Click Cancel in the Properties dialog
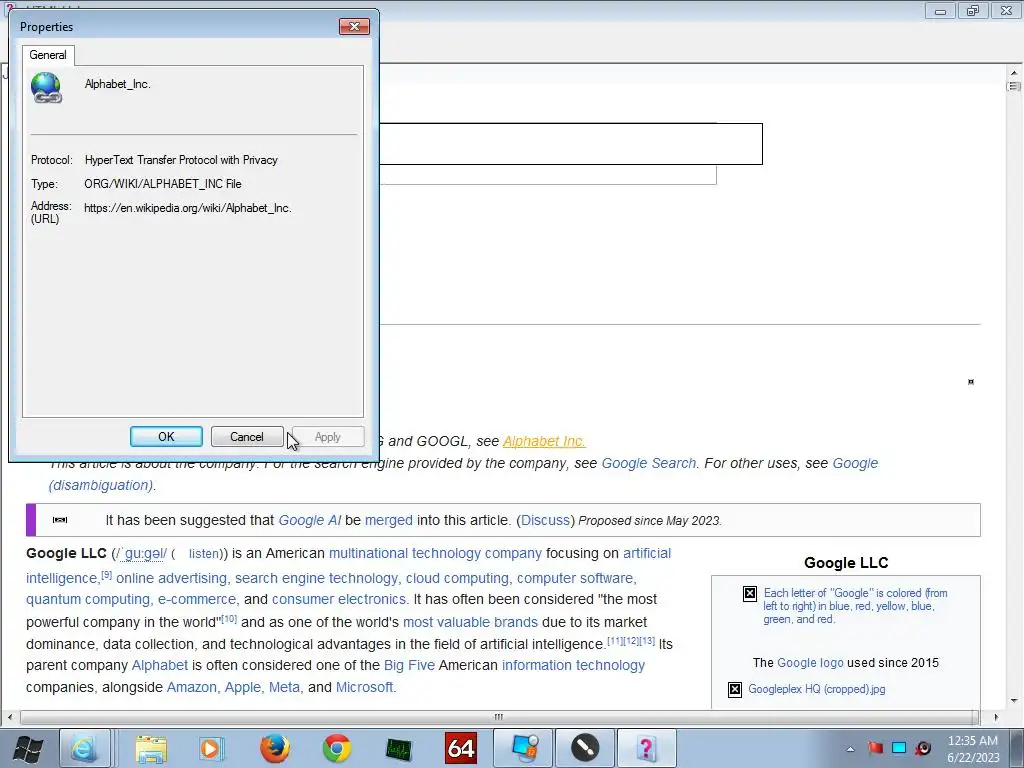Screen dimensions: 1024x768 [247, 436]
